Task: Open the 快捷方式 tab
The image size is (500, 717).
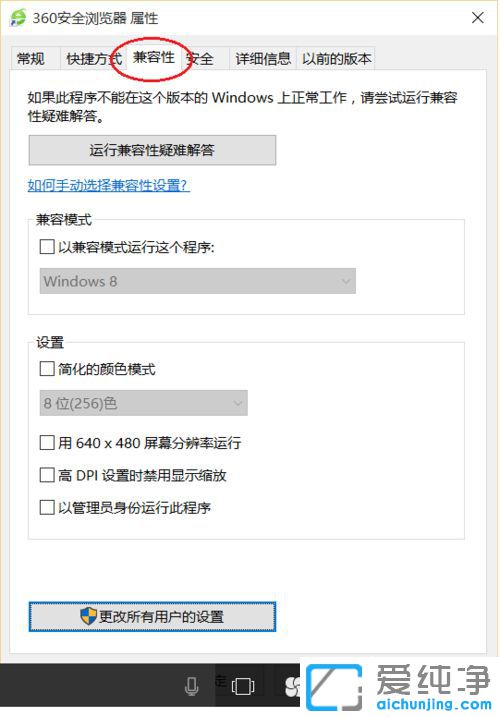Action: coord(93,59)
